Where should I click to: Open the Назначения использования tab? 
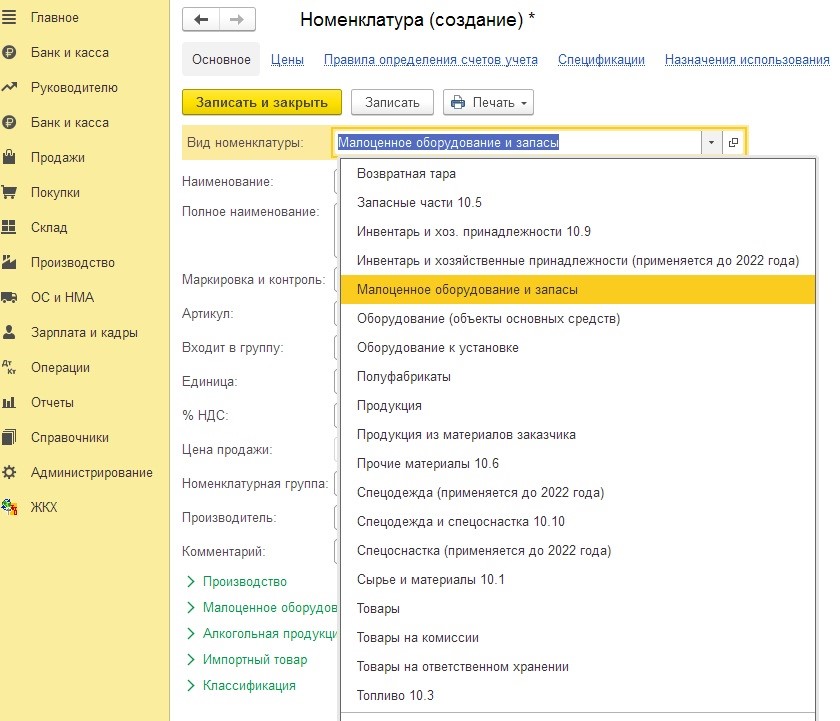[x=747, y=59]
